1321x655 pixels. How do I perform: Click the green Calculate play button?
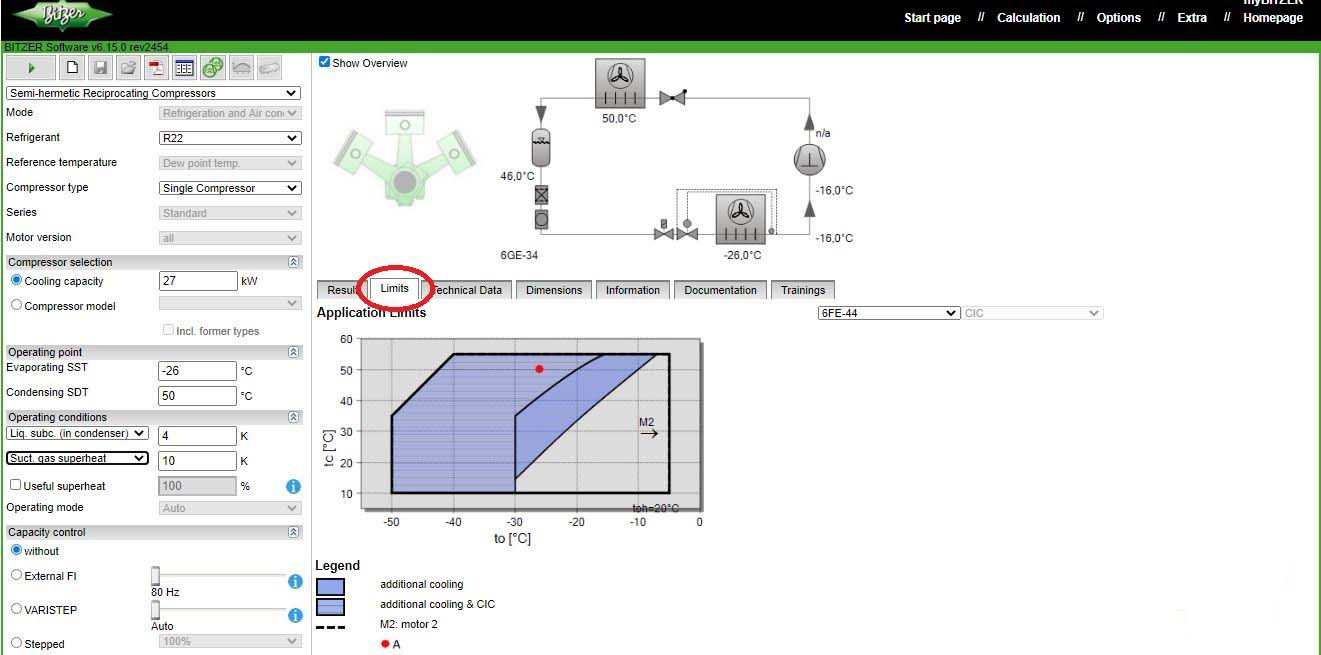pyautogui.click(x=31, y=68)
